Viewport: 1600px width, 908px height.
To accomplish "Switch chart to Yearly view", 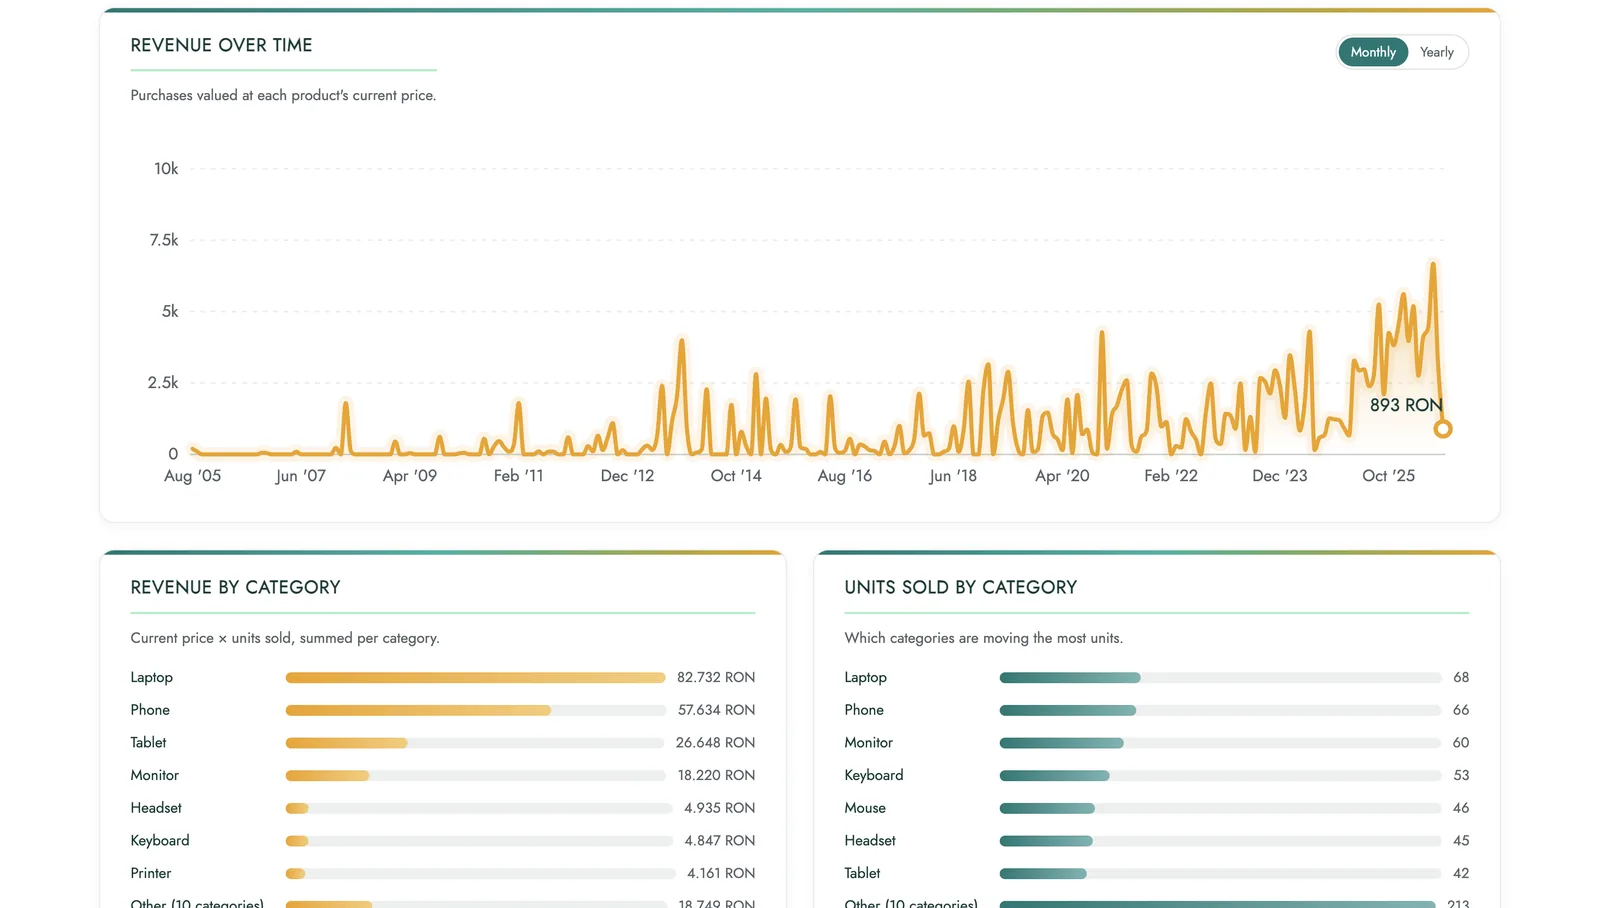I will (1437, 52).
